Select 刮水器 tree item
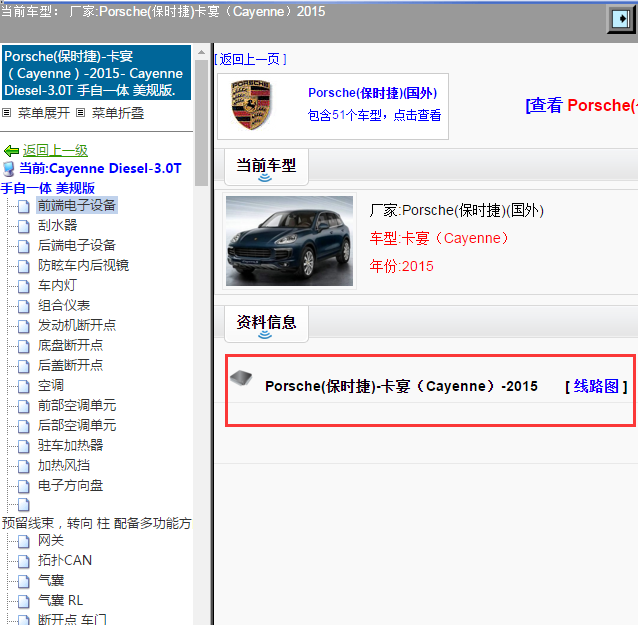The width and height of the screenshot is (638, 625). (x=57, y=225)
